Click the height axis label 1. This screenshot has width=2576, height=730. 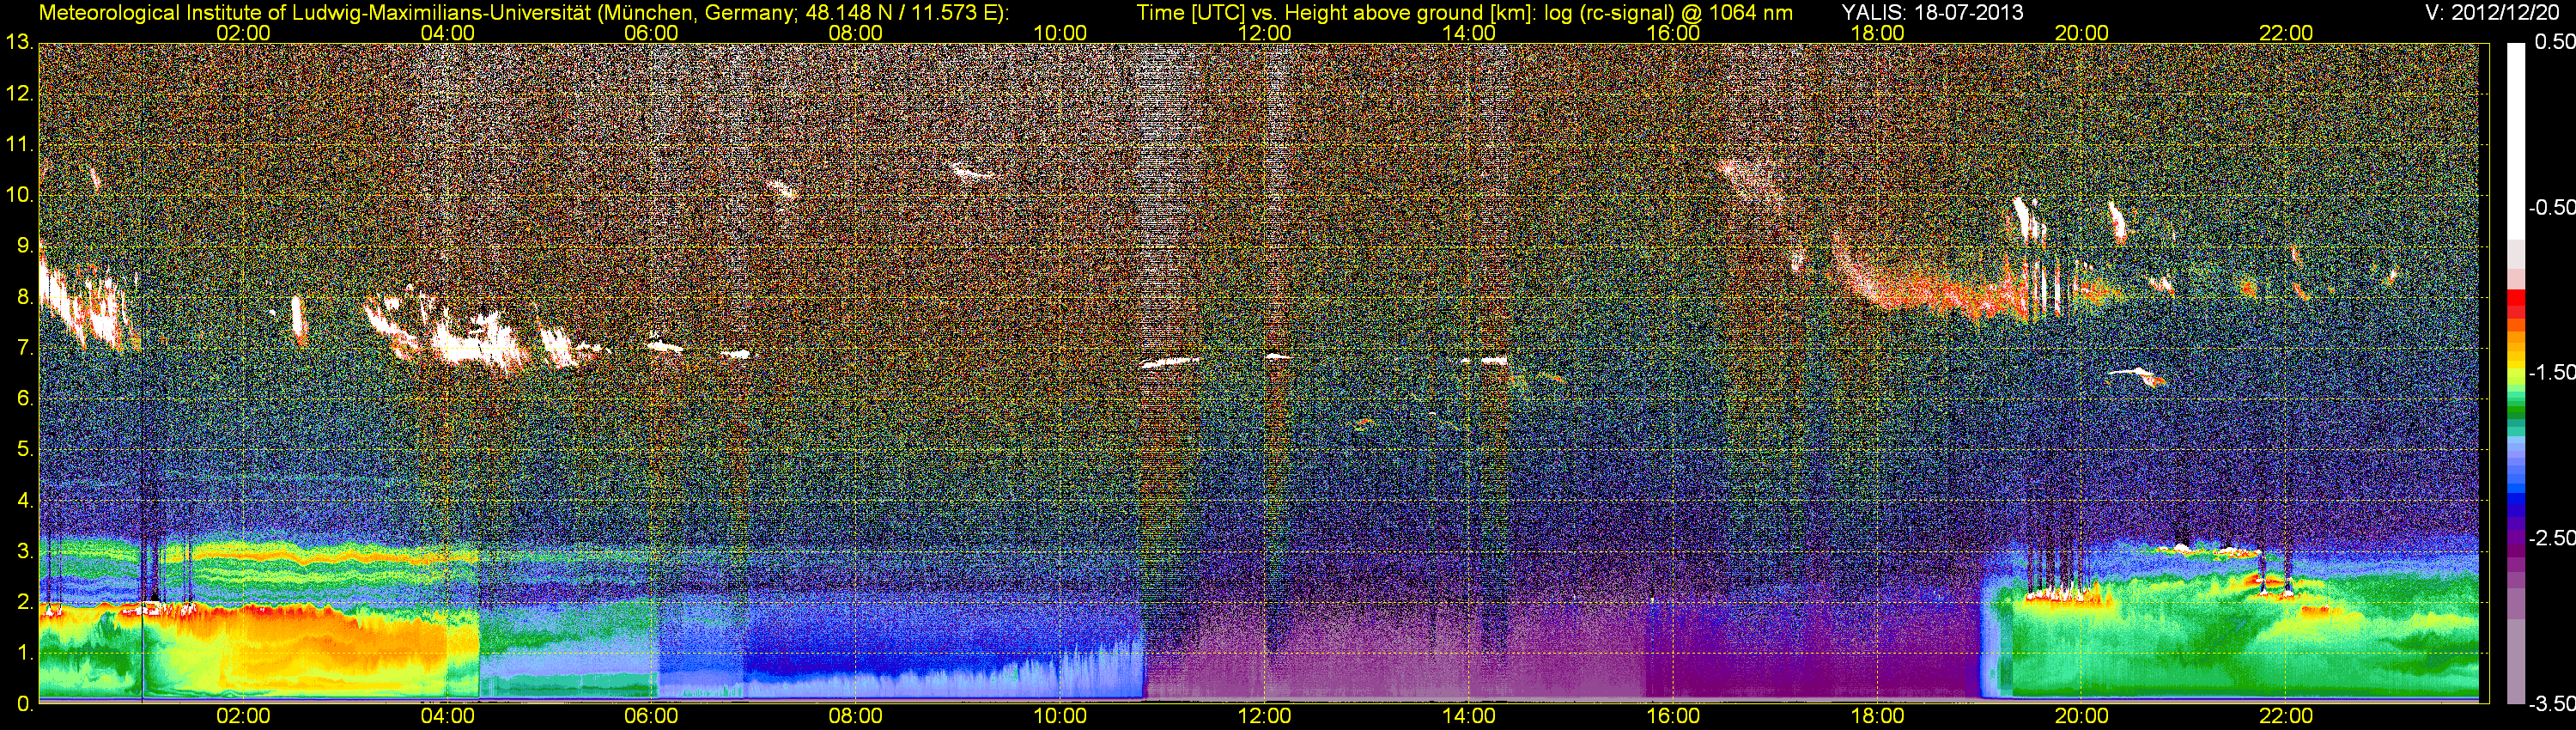pyautogui.click(x=24, y=653)
